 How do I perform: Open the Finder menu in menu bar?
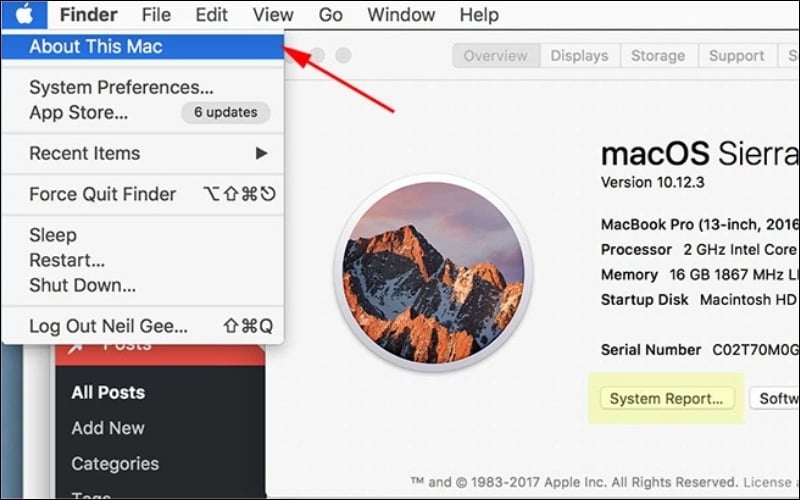click(x=88, y=14)
